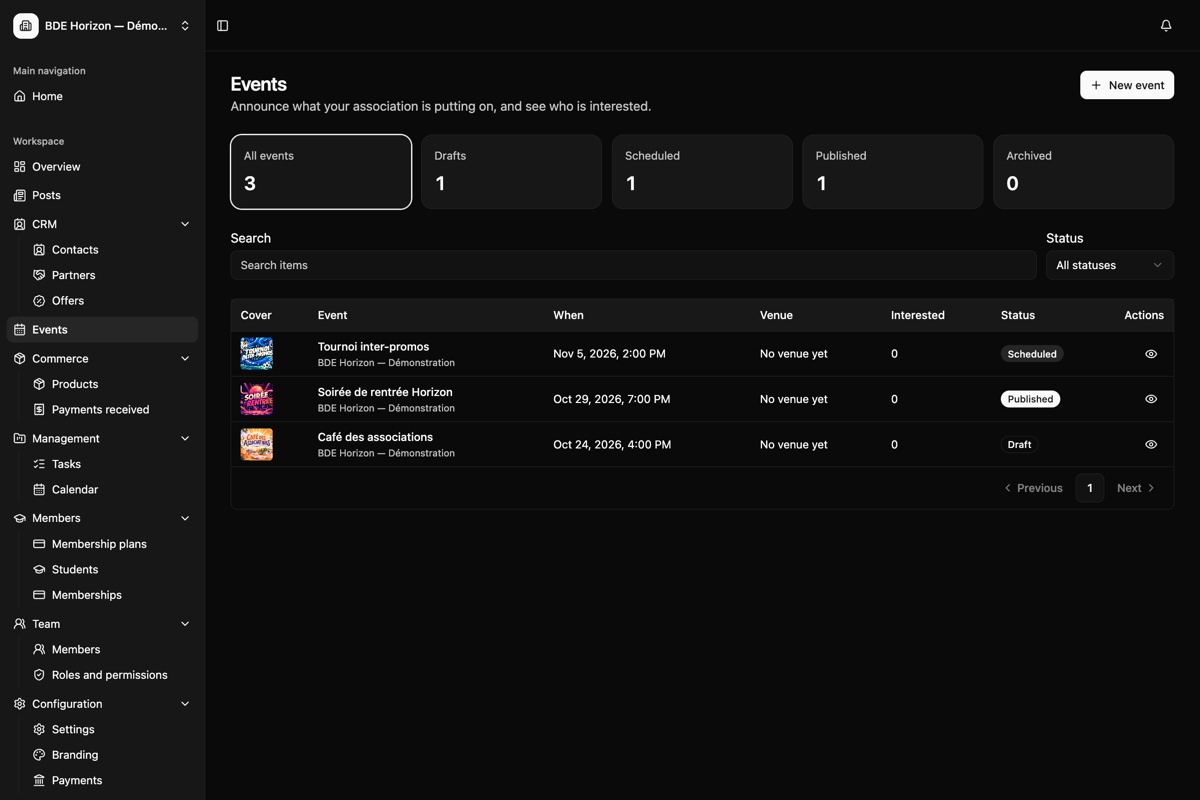Click the Partners handshake icon
Viewport: 1200px width, 800px height.
(x=39, y=275)
